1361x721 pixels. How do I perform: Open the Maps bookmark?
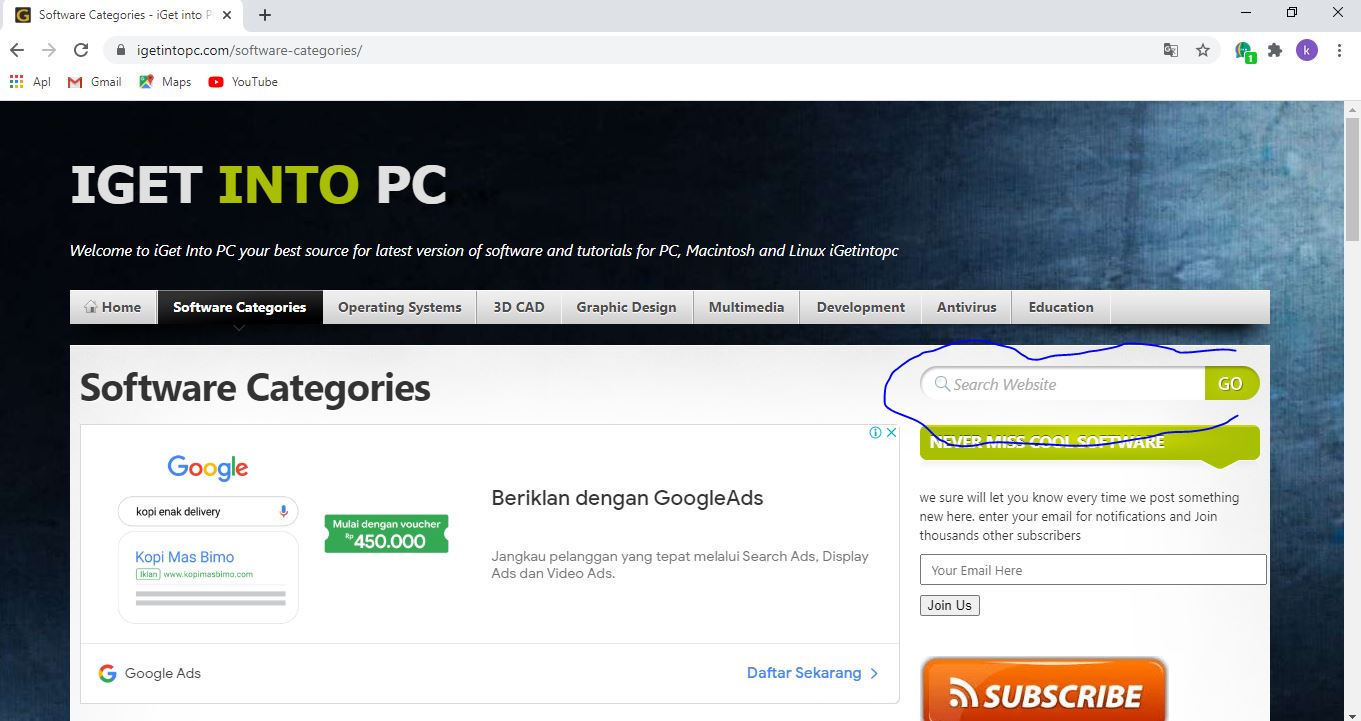point(165,82)
